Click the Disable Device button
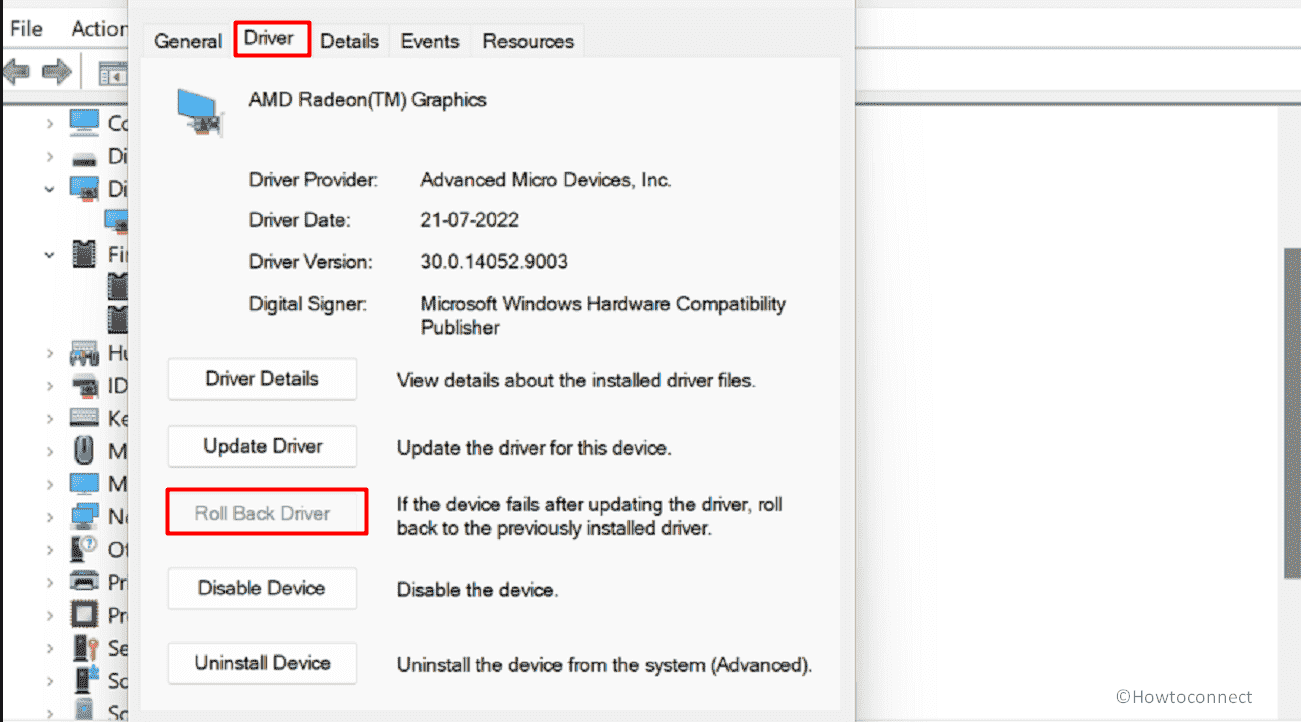This screenshot has height=722, width=1301. pos(262,588)
